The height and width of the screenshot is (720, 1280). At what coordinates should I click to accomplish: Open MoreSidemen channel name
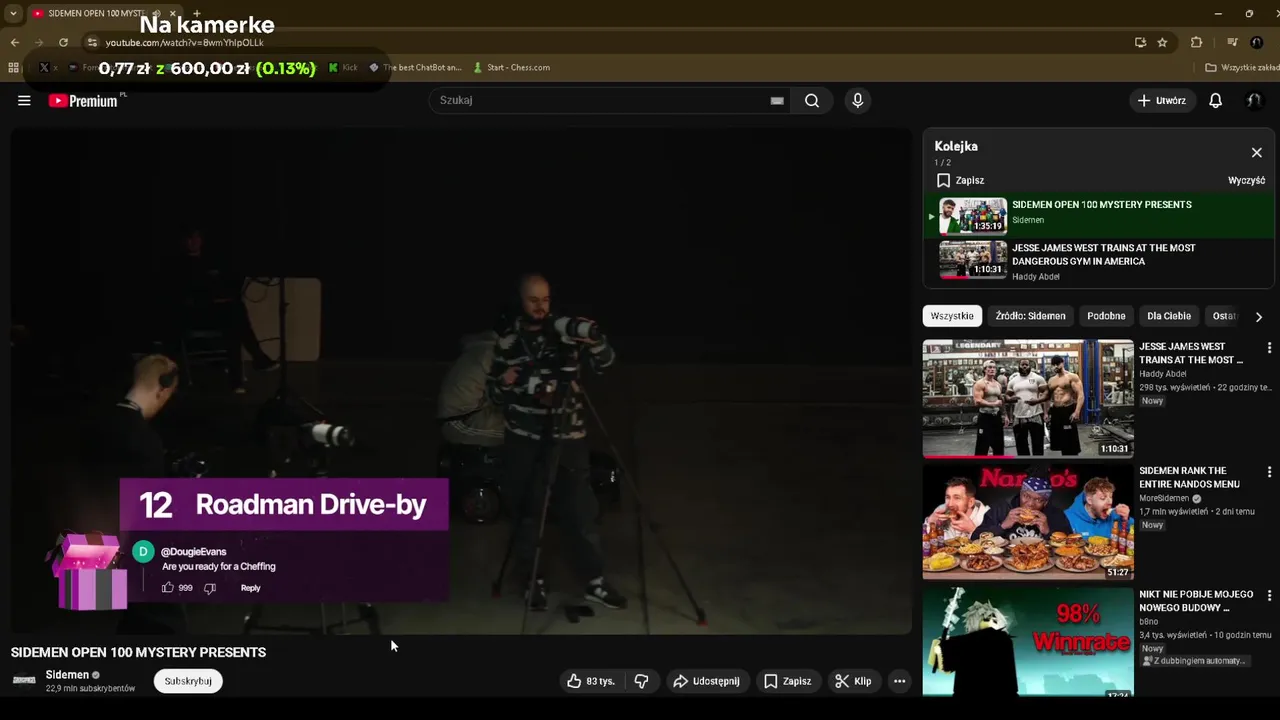(x=1164, y=498)
